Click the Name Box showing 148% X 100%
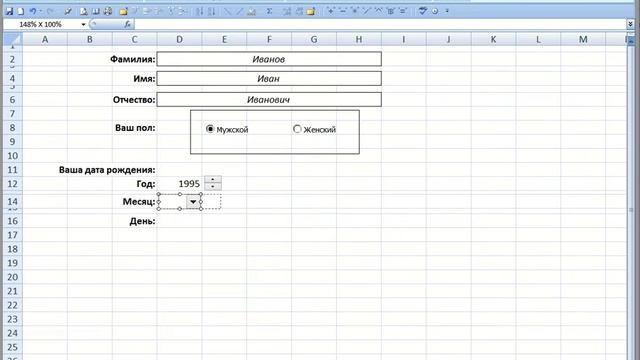This screenshot has height=360, width=640. (41, 24)
